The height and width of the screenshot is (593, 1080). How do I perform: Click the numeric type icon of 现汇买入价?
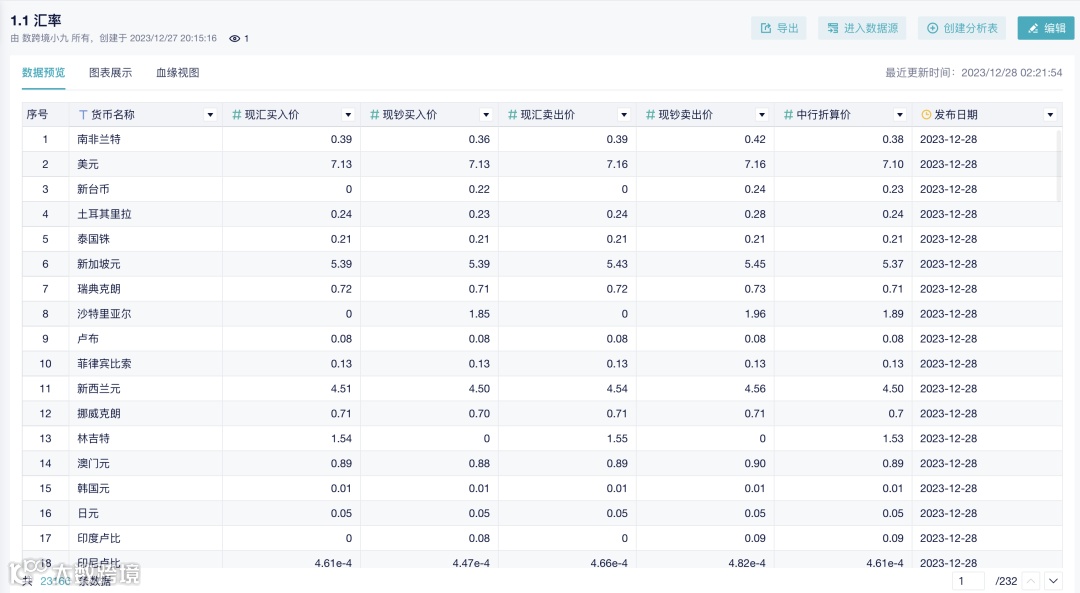(238, 114)
